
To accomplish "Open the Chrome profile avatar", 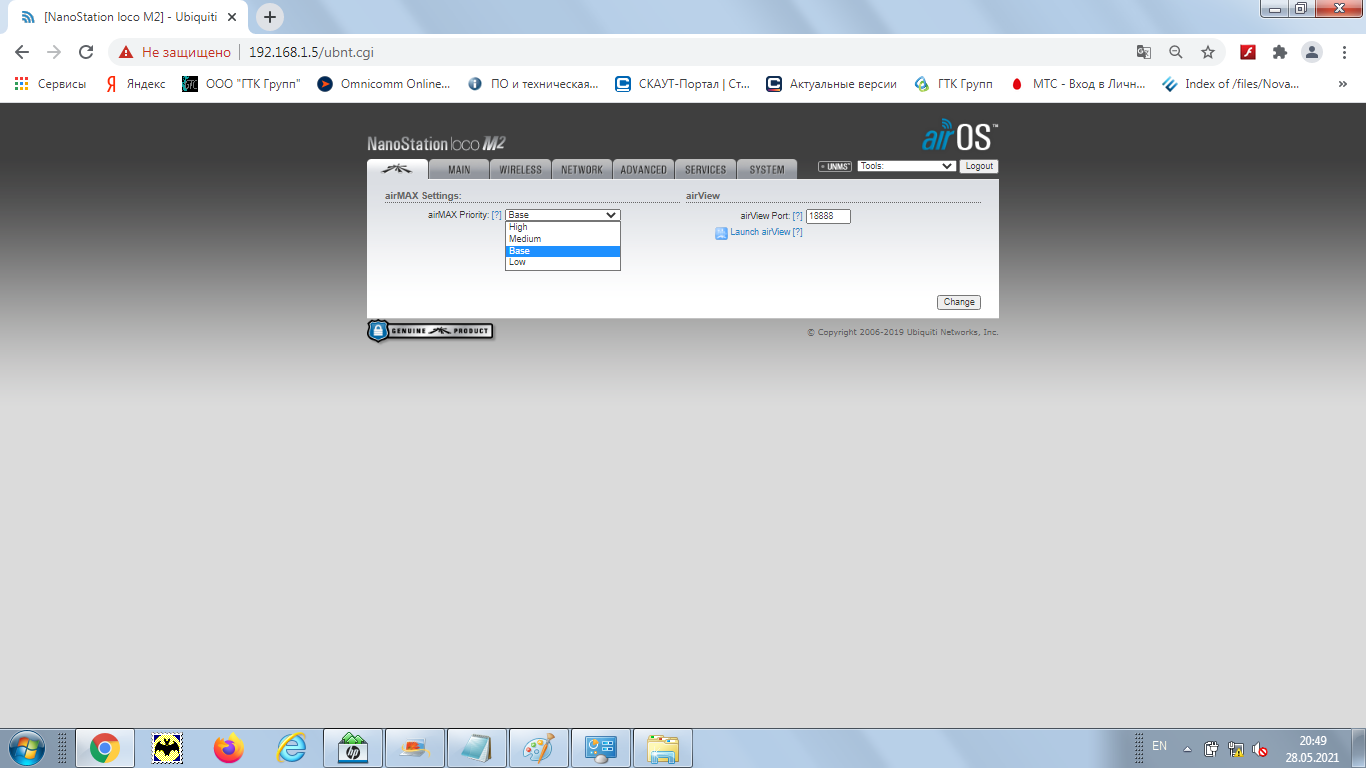I will pos(1312,52).
